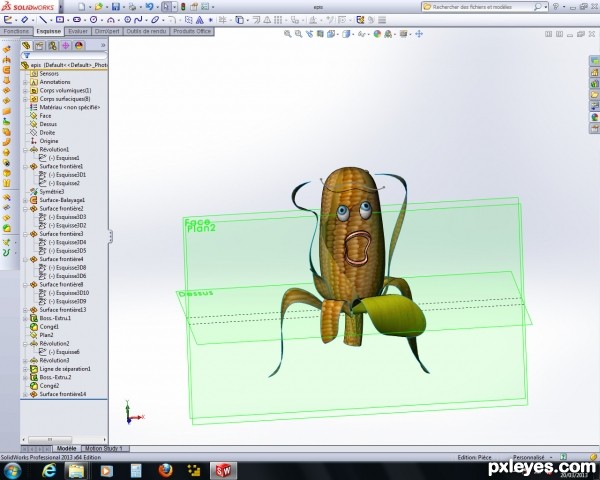The height and width of the screenshot is (480, 600).
Task: Click the Print icon
Action: (132, 7)
